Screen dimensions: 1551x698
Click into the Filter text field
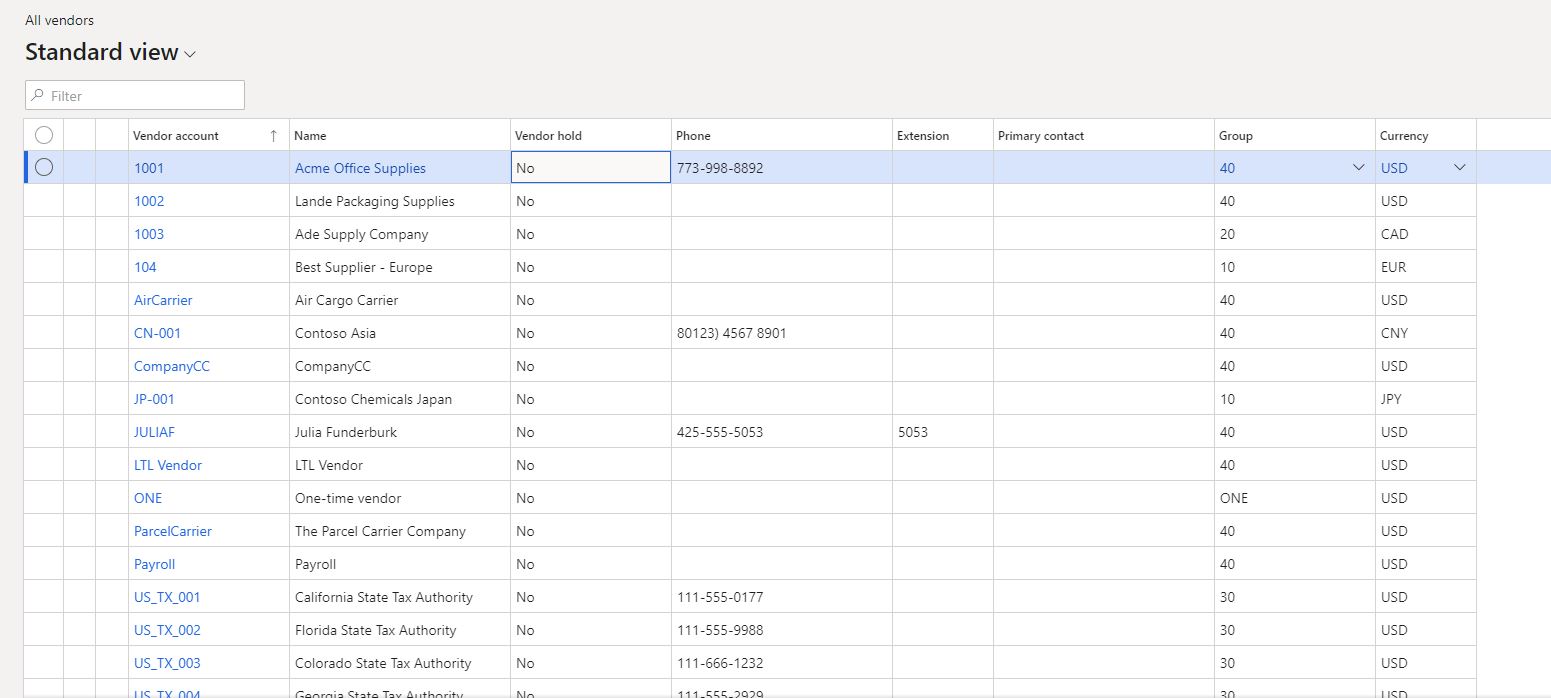point(142,96)
